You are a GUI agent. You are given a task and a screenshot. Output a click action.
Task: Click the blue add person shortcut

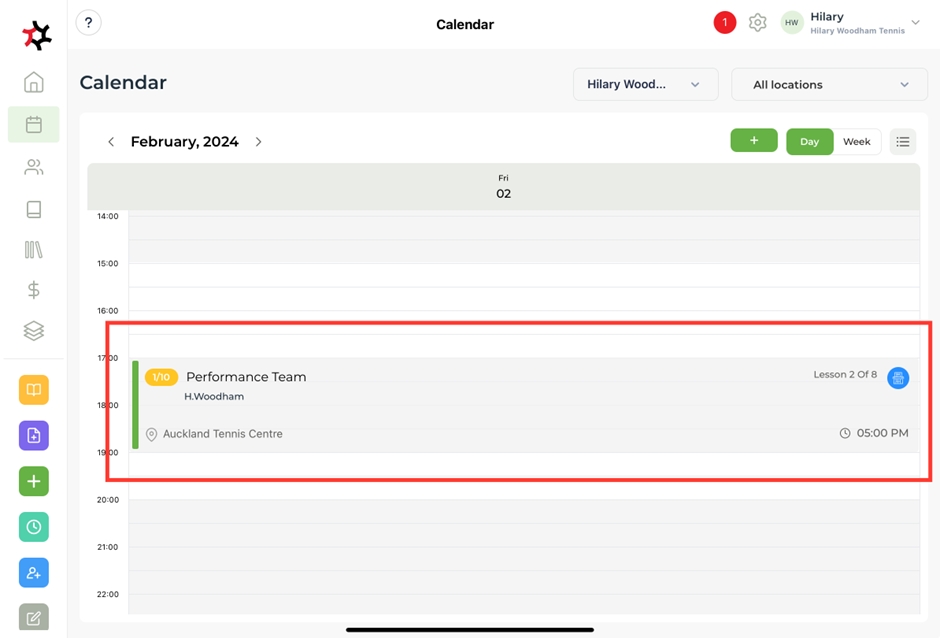(x=34, y=573)
